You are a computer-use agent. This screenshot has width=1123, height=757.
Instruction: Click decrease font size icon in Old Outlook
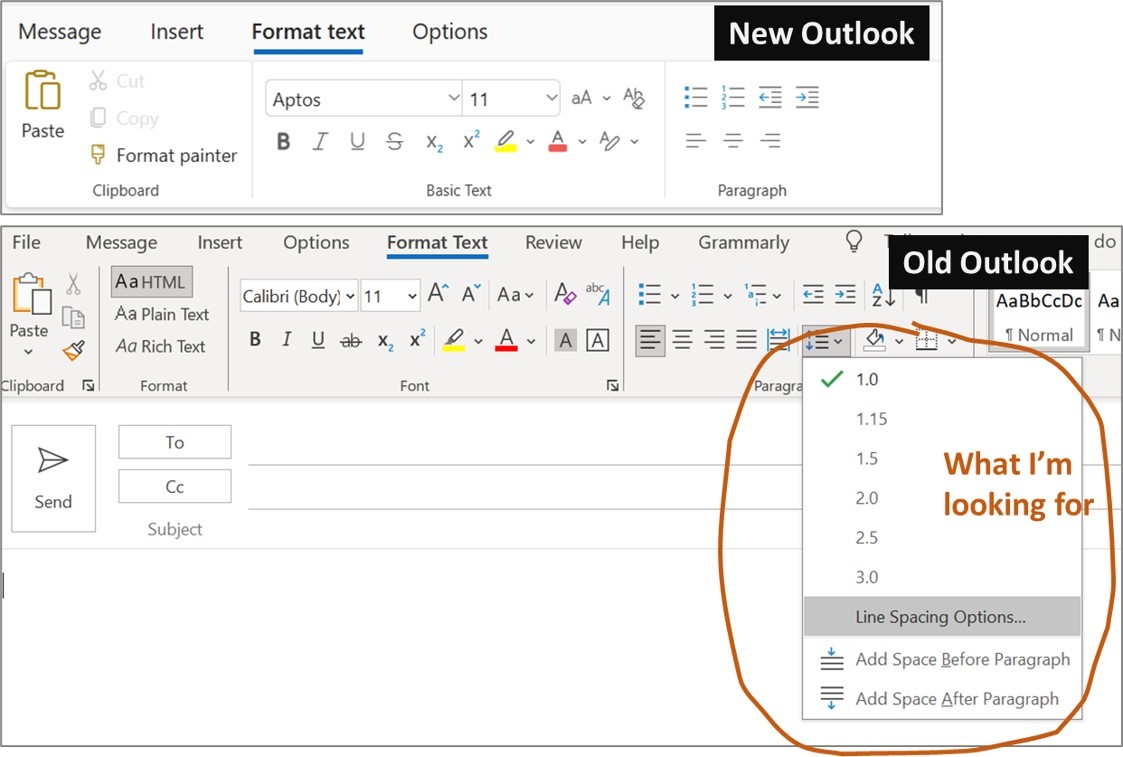coord(471,294)
